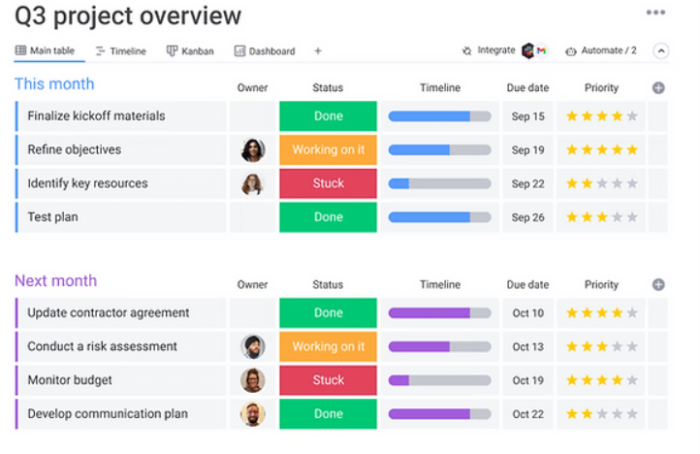Collapse the This month group
The width and height of the screenshot is (700, 454).
click(54, 84)
